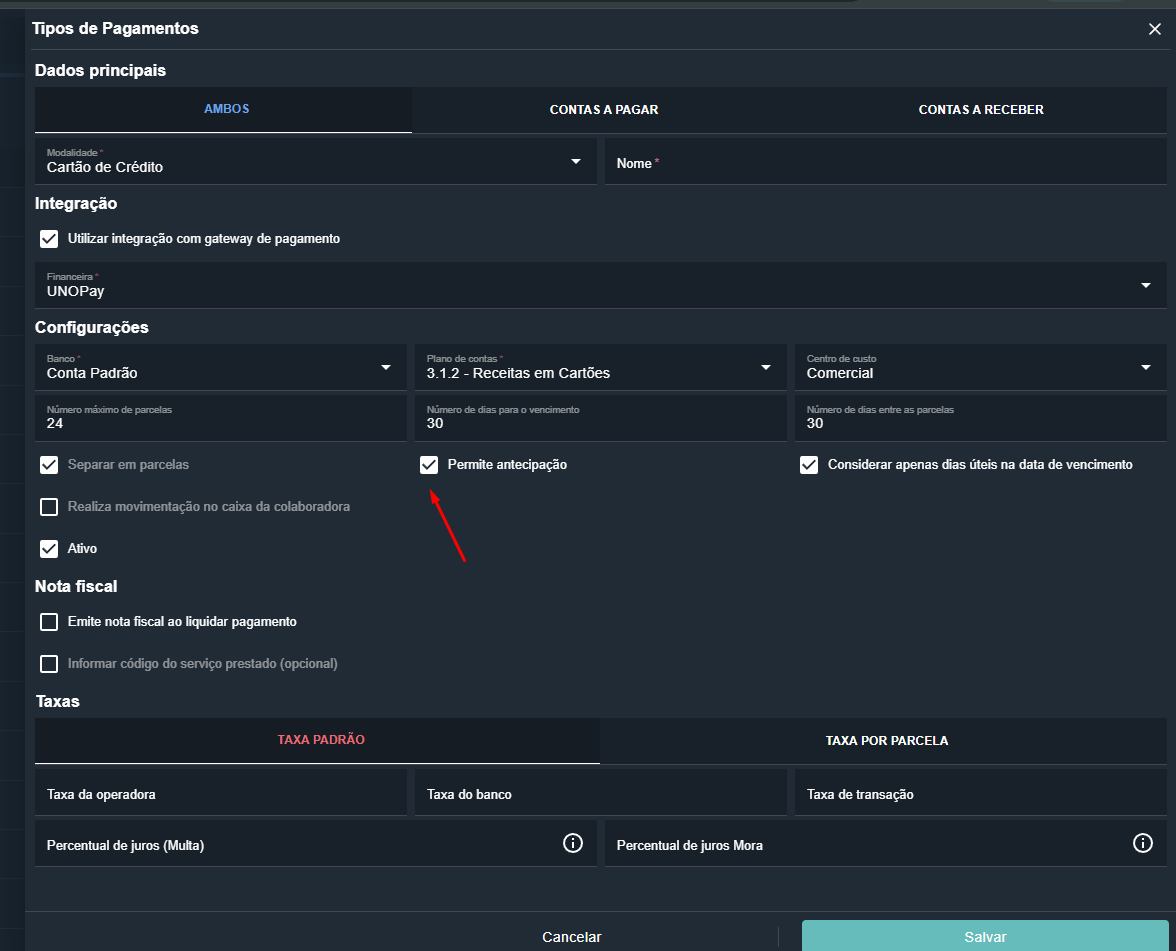Check Informar código do serviço prestado

pyautogui.click(x=49, y=664)
